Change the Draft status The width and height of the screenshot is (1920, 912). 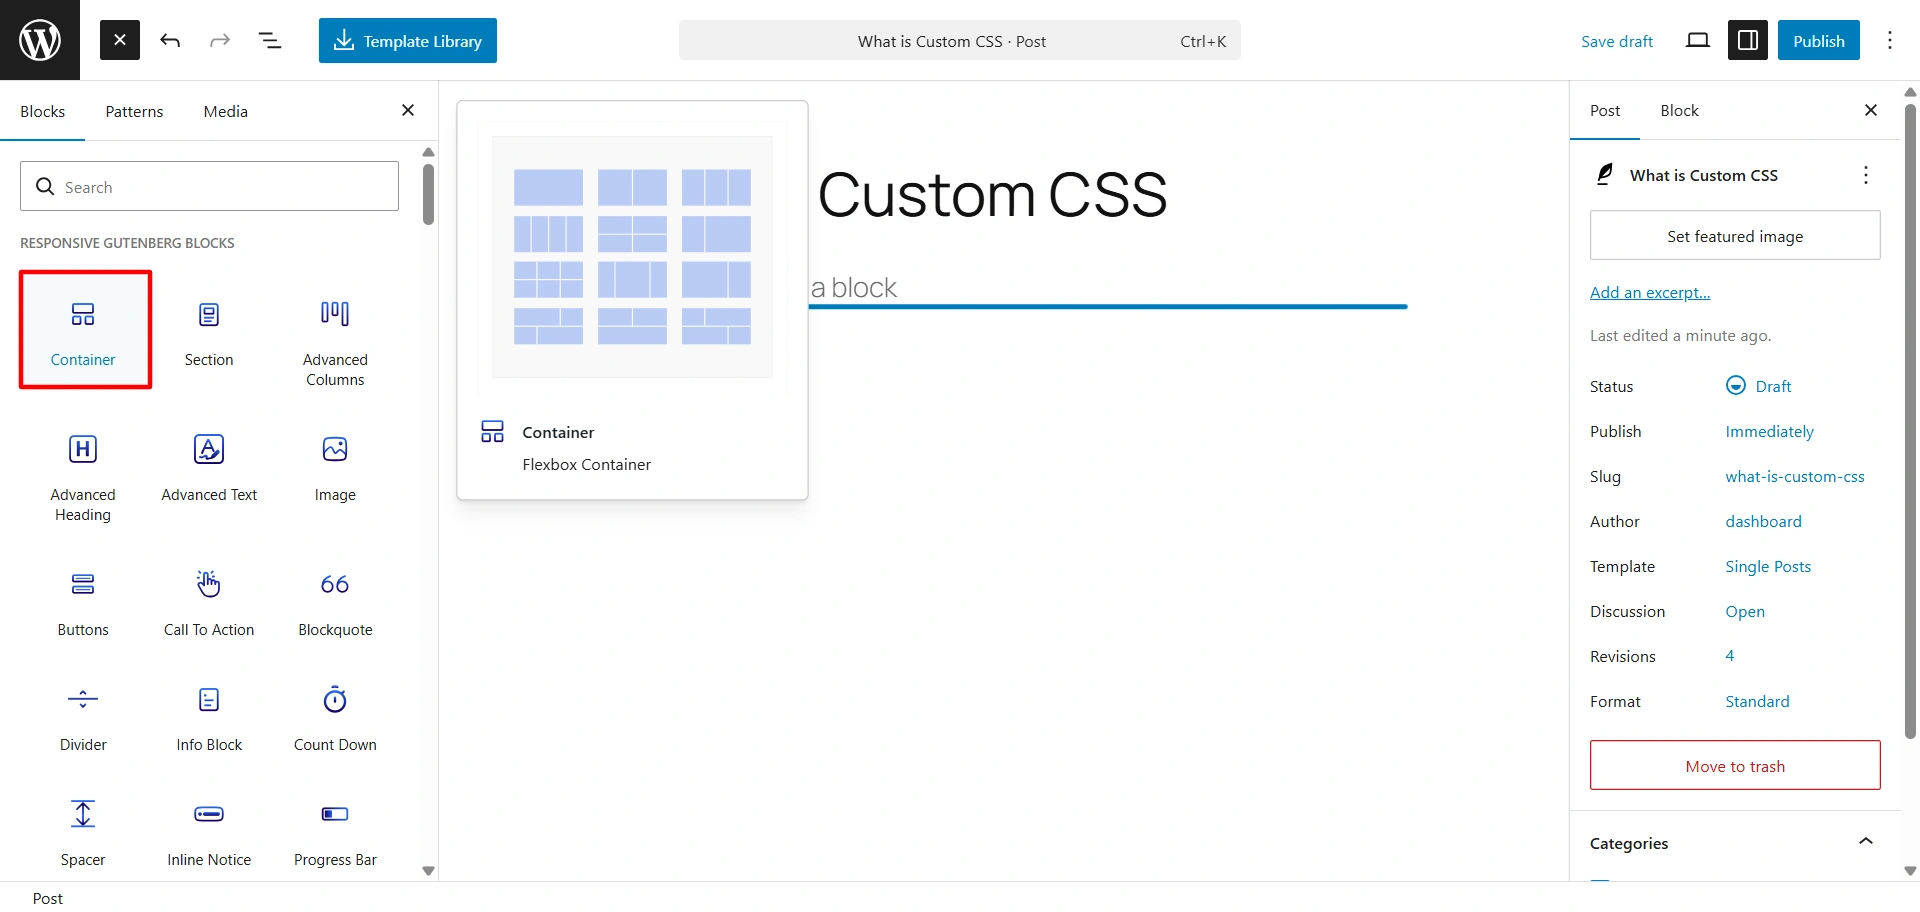tap(1759, 386)
